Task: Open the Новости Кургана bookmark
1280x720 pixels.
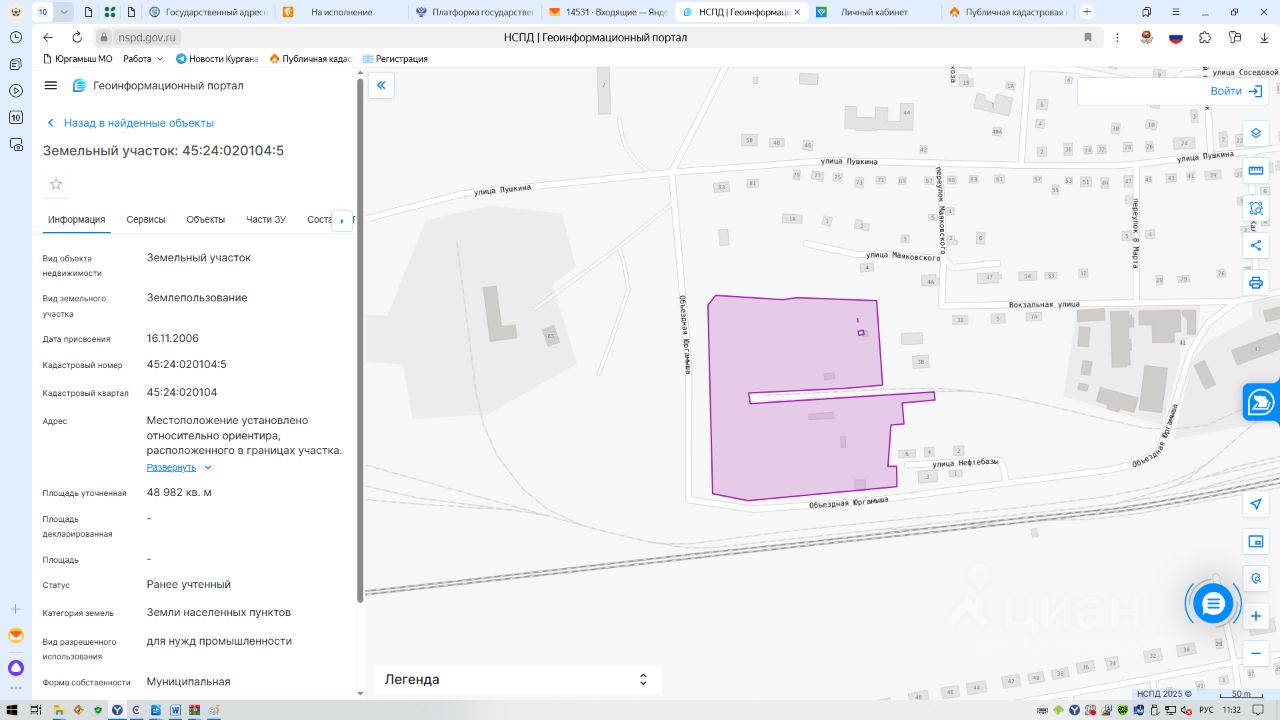Action: [217, 59]
